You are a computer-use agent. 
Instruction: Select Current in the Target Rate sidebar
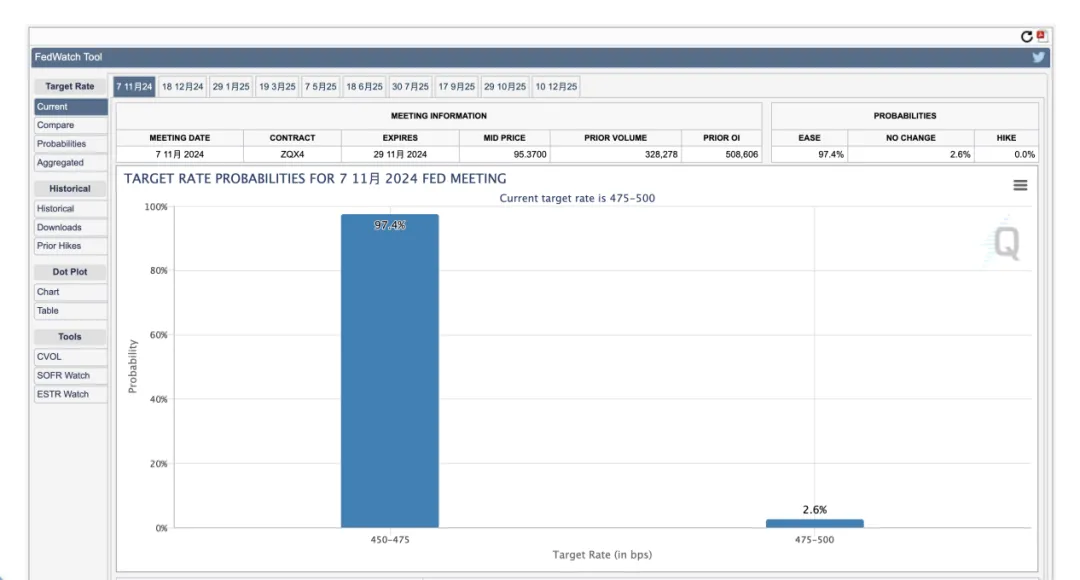click(x=71, y=107)
